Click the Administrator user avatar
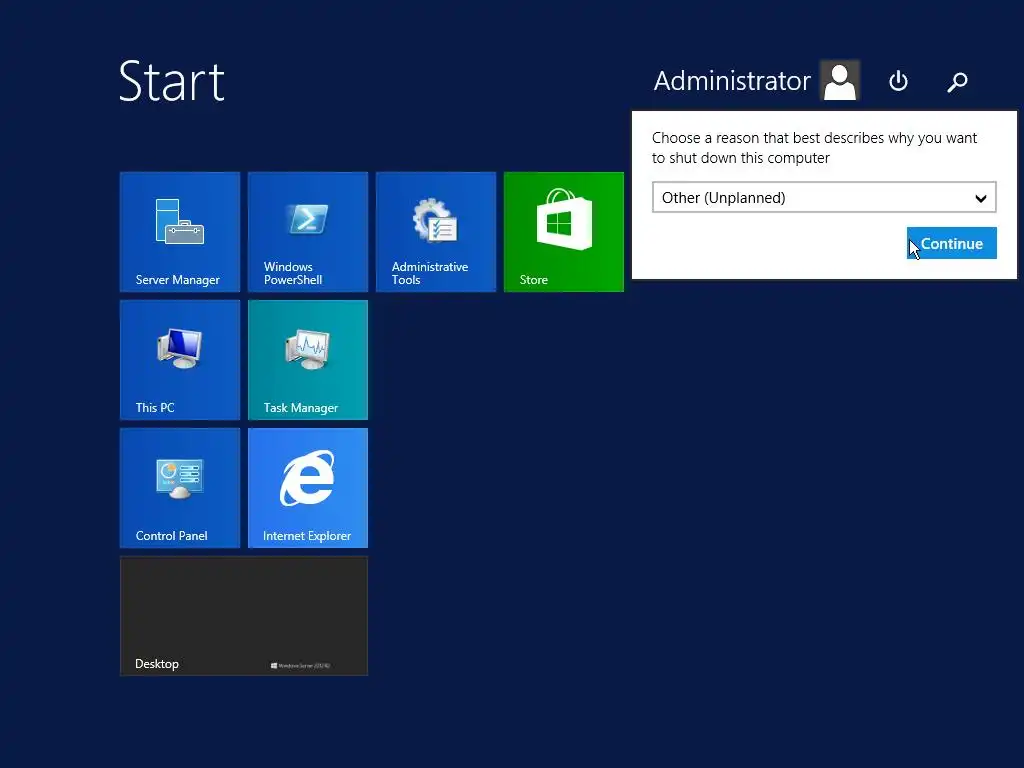1024x768 pixels. pos(840,80)
